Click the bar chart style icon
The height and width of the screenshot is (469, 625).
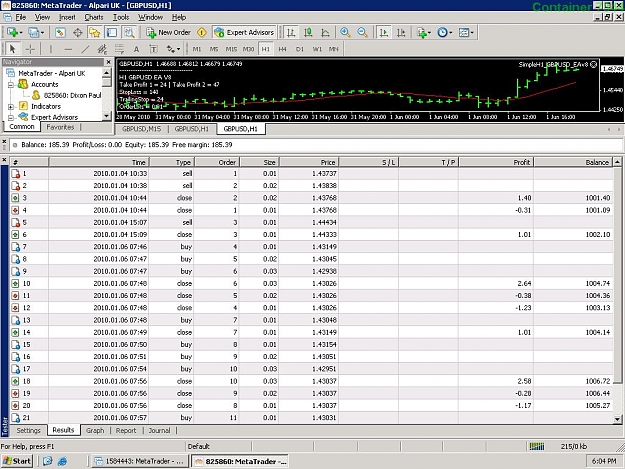[291, 33]
